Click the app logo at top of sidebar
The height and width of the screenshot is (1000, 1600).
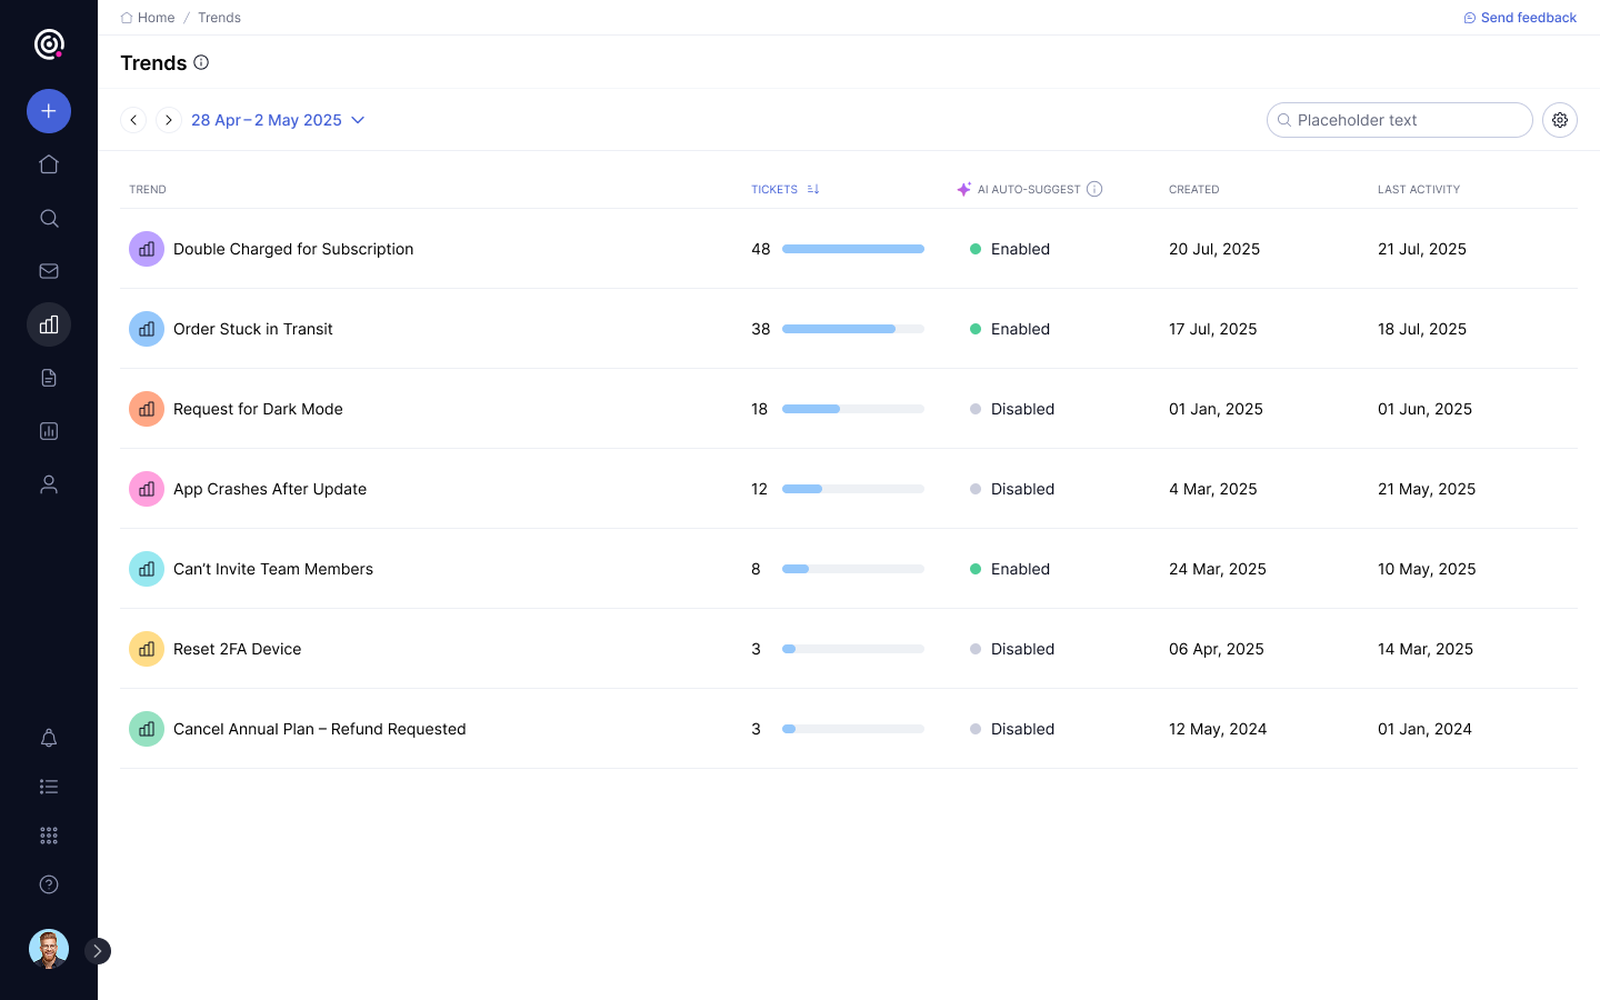pos(49,44)
